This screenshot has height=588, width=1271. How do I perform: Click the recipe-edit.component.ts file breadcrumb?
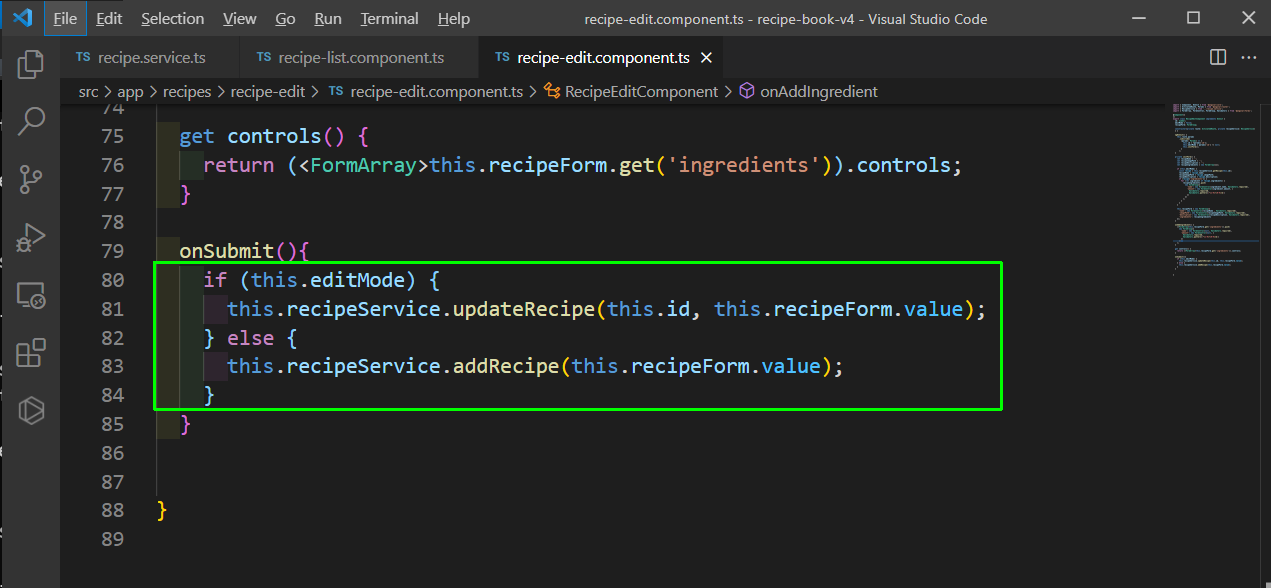[426, 91]
